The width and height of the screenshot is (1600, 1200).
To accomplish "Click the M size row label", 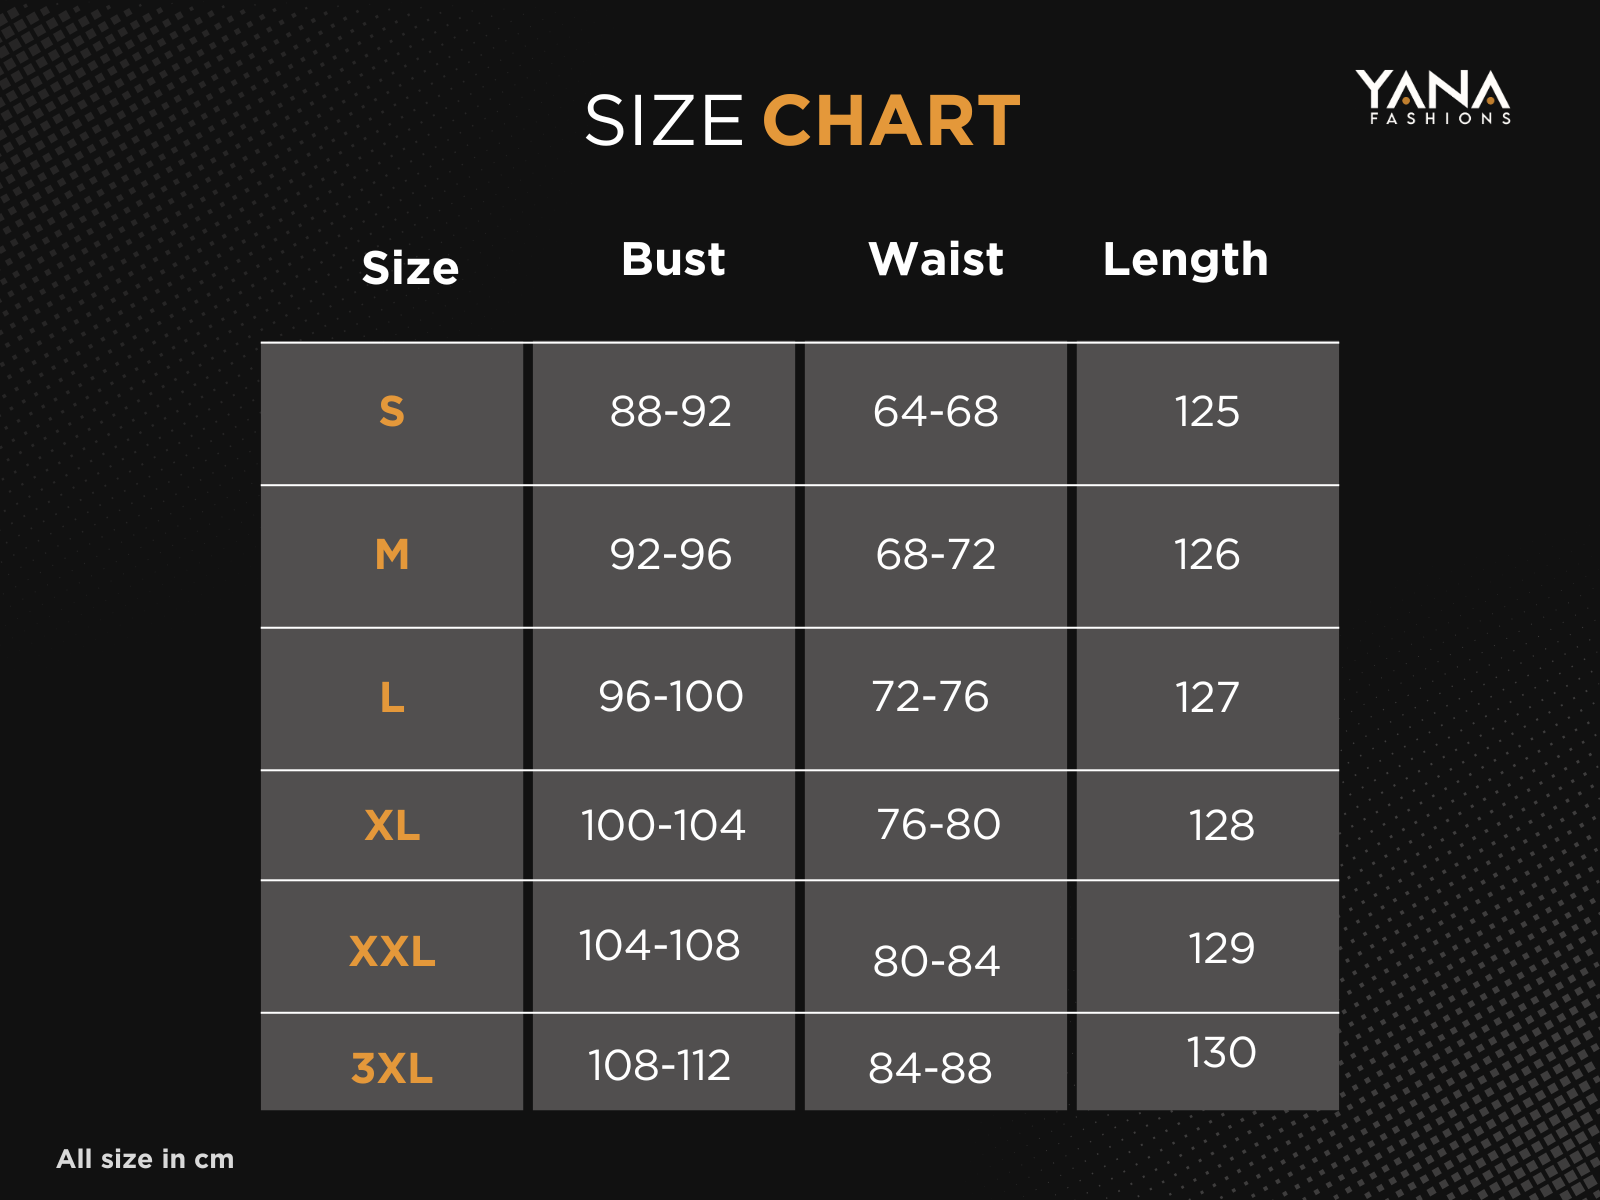I will coord(392,554).
